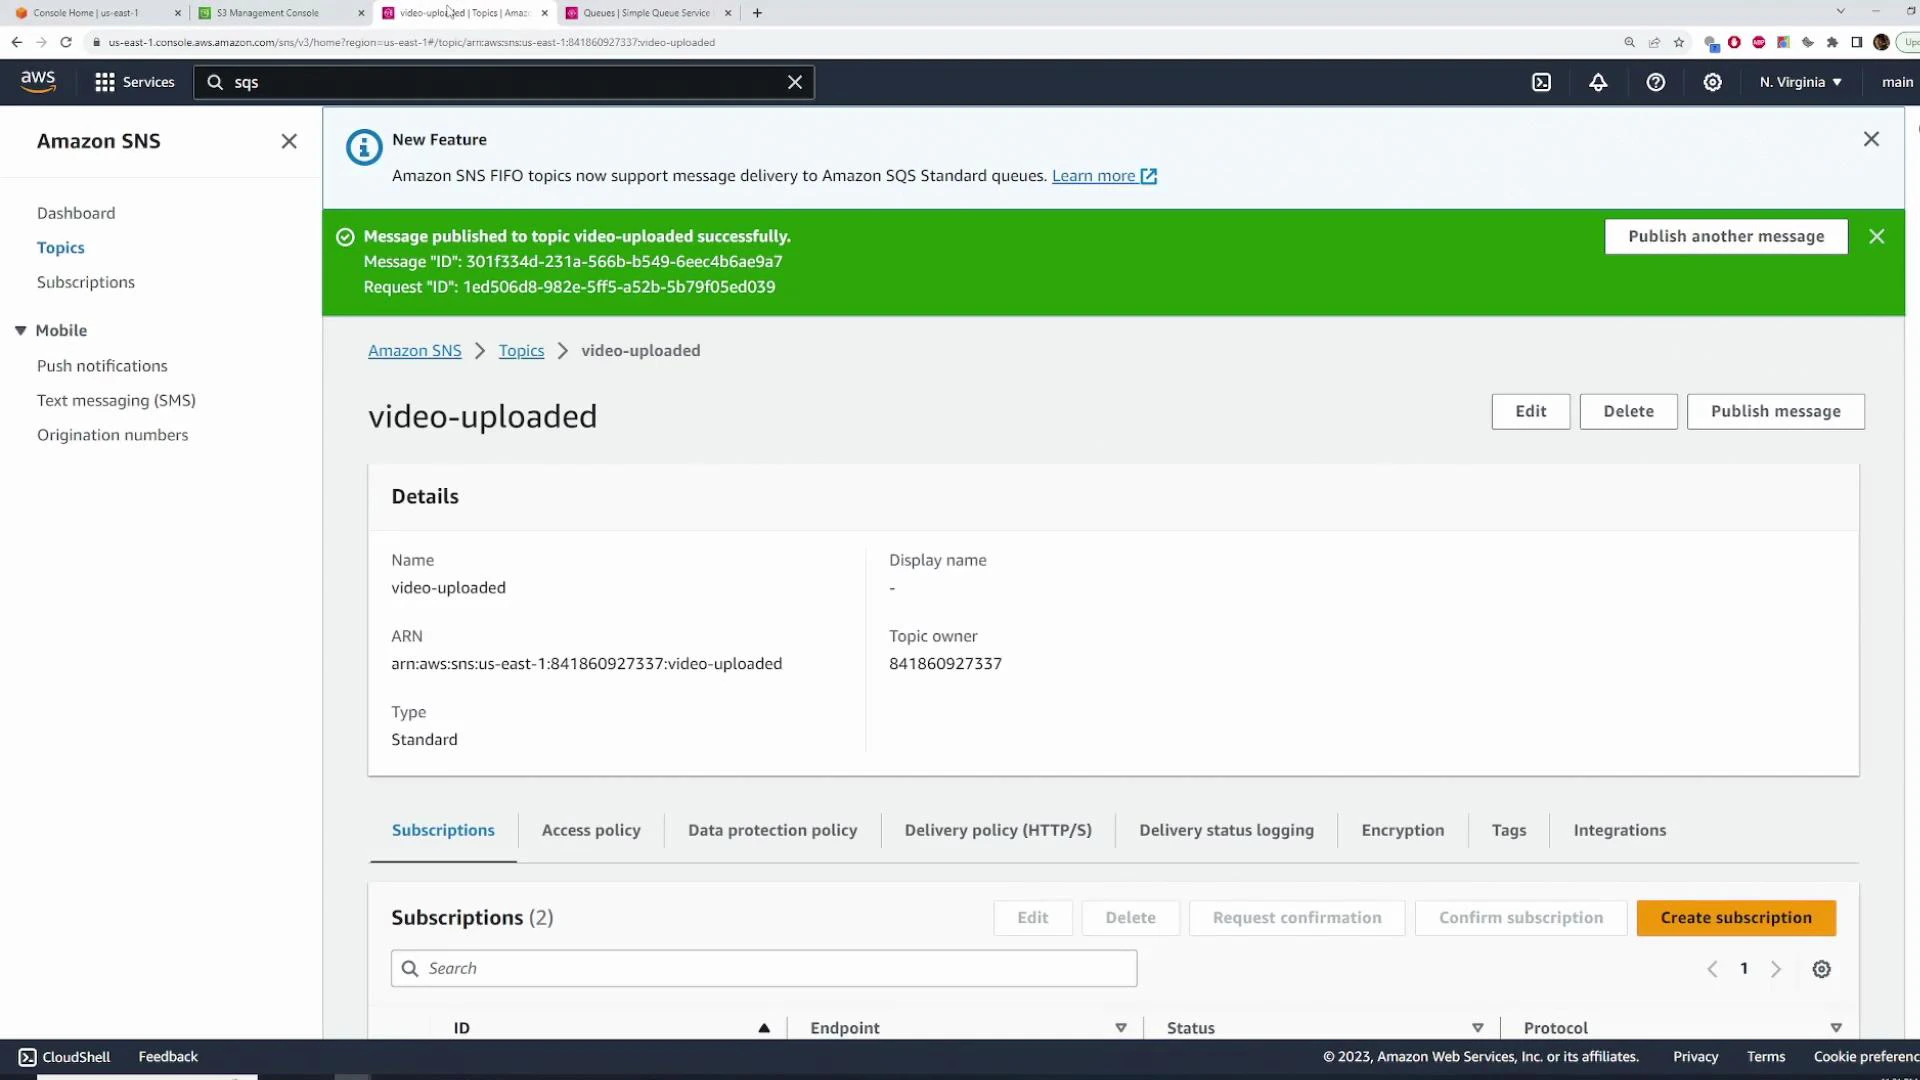Check AWS notifications via the bell icon
This screenshot has width=1920, height=1080.
[x=1597, y=82]
